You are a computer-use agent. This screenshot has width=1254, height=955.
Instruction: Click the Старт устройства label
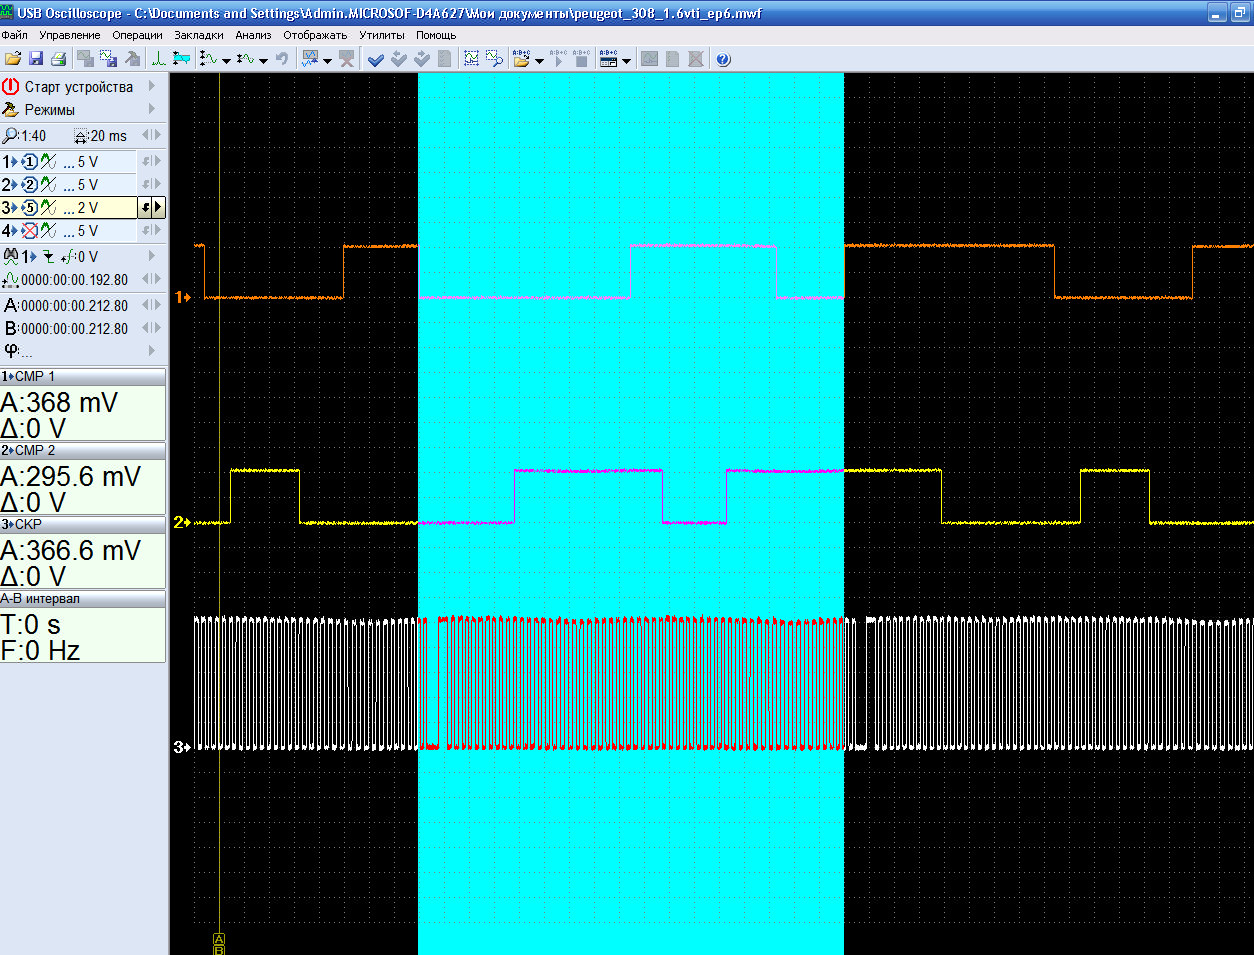pyautogui.click(x=79, y=87)
